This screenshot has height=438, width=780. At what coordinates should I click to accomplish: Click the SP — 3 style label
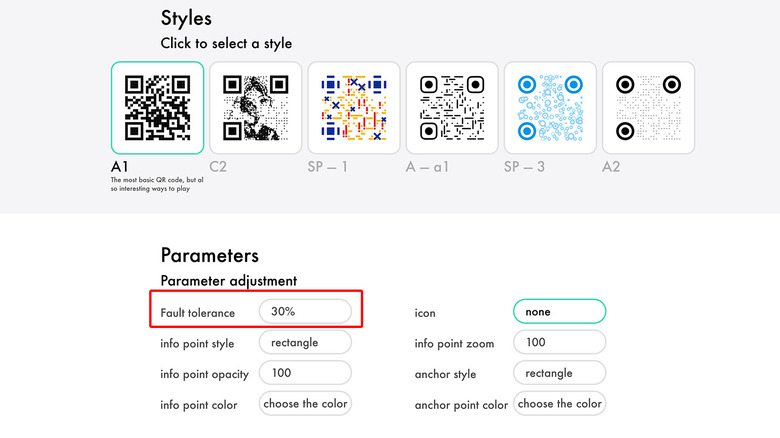[524, 166]
